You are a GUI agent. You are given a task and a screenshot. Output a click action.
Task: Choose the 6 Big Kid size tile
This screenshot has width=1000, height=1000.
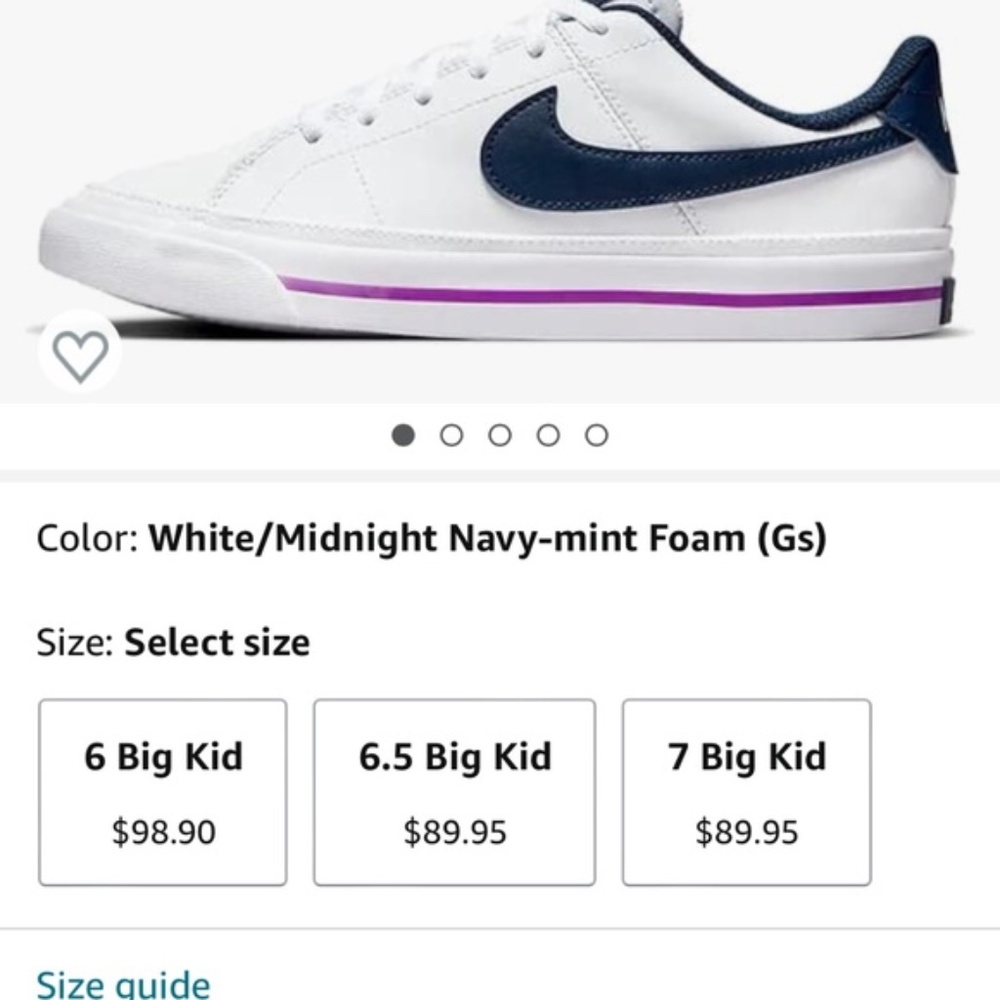[163, 790]
